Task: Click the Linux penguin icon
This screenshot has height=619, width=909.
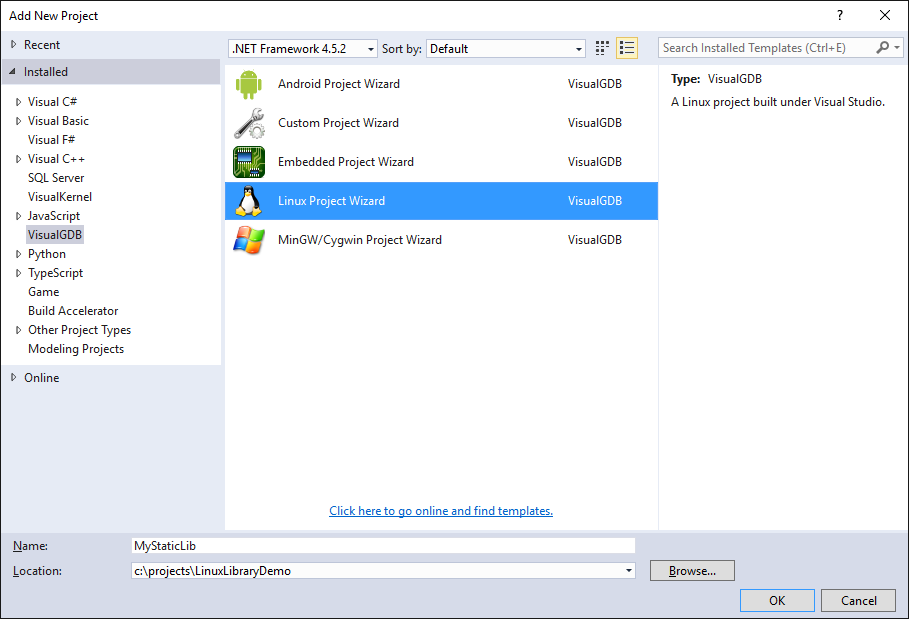Action: pyautogui.click(x=248, y=201)
